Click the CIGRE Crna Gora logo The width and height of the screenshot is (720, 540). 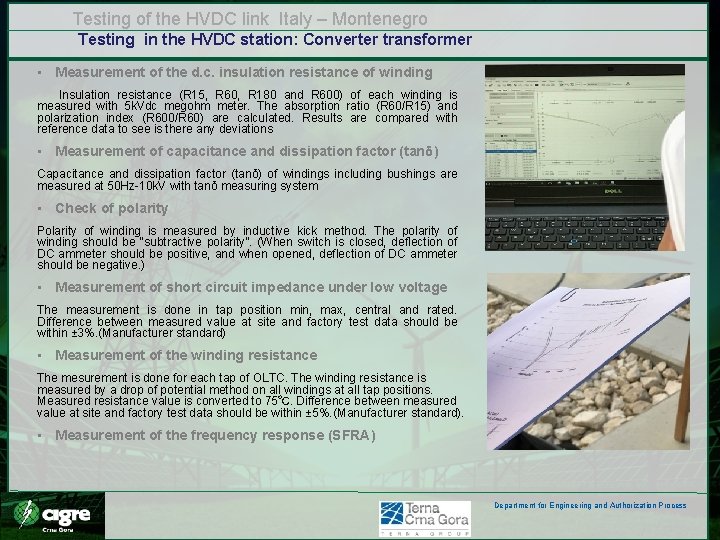[52, 516]
